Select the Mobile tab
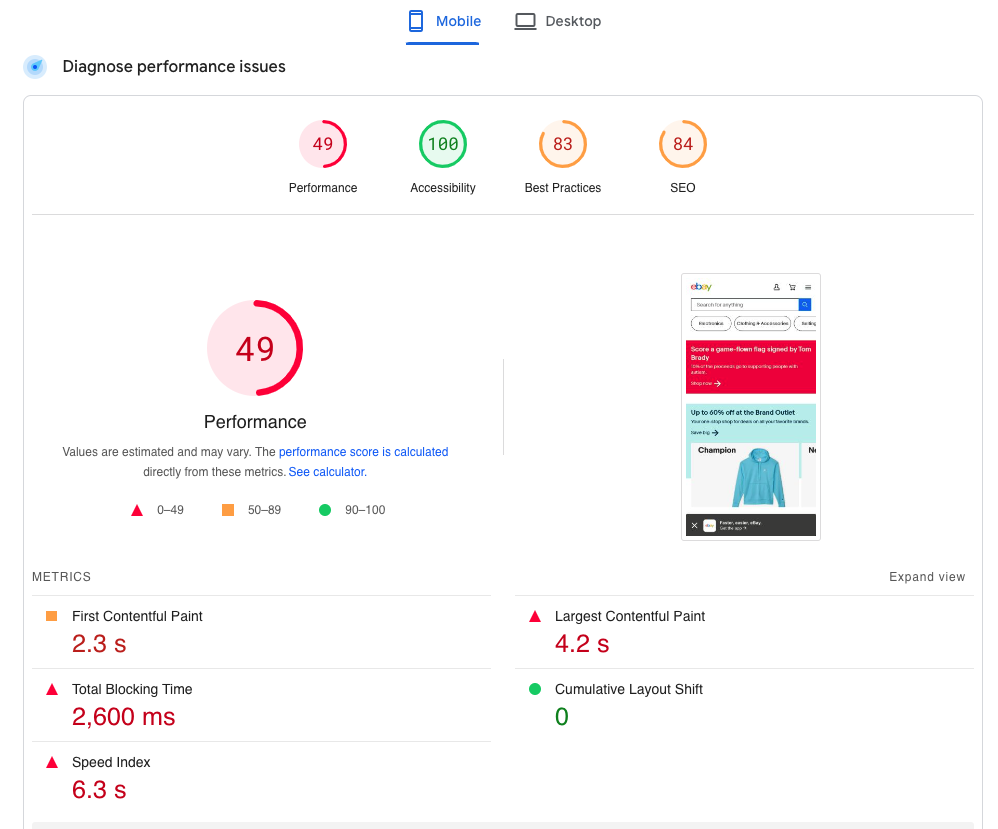 click(x=443, y=20)
